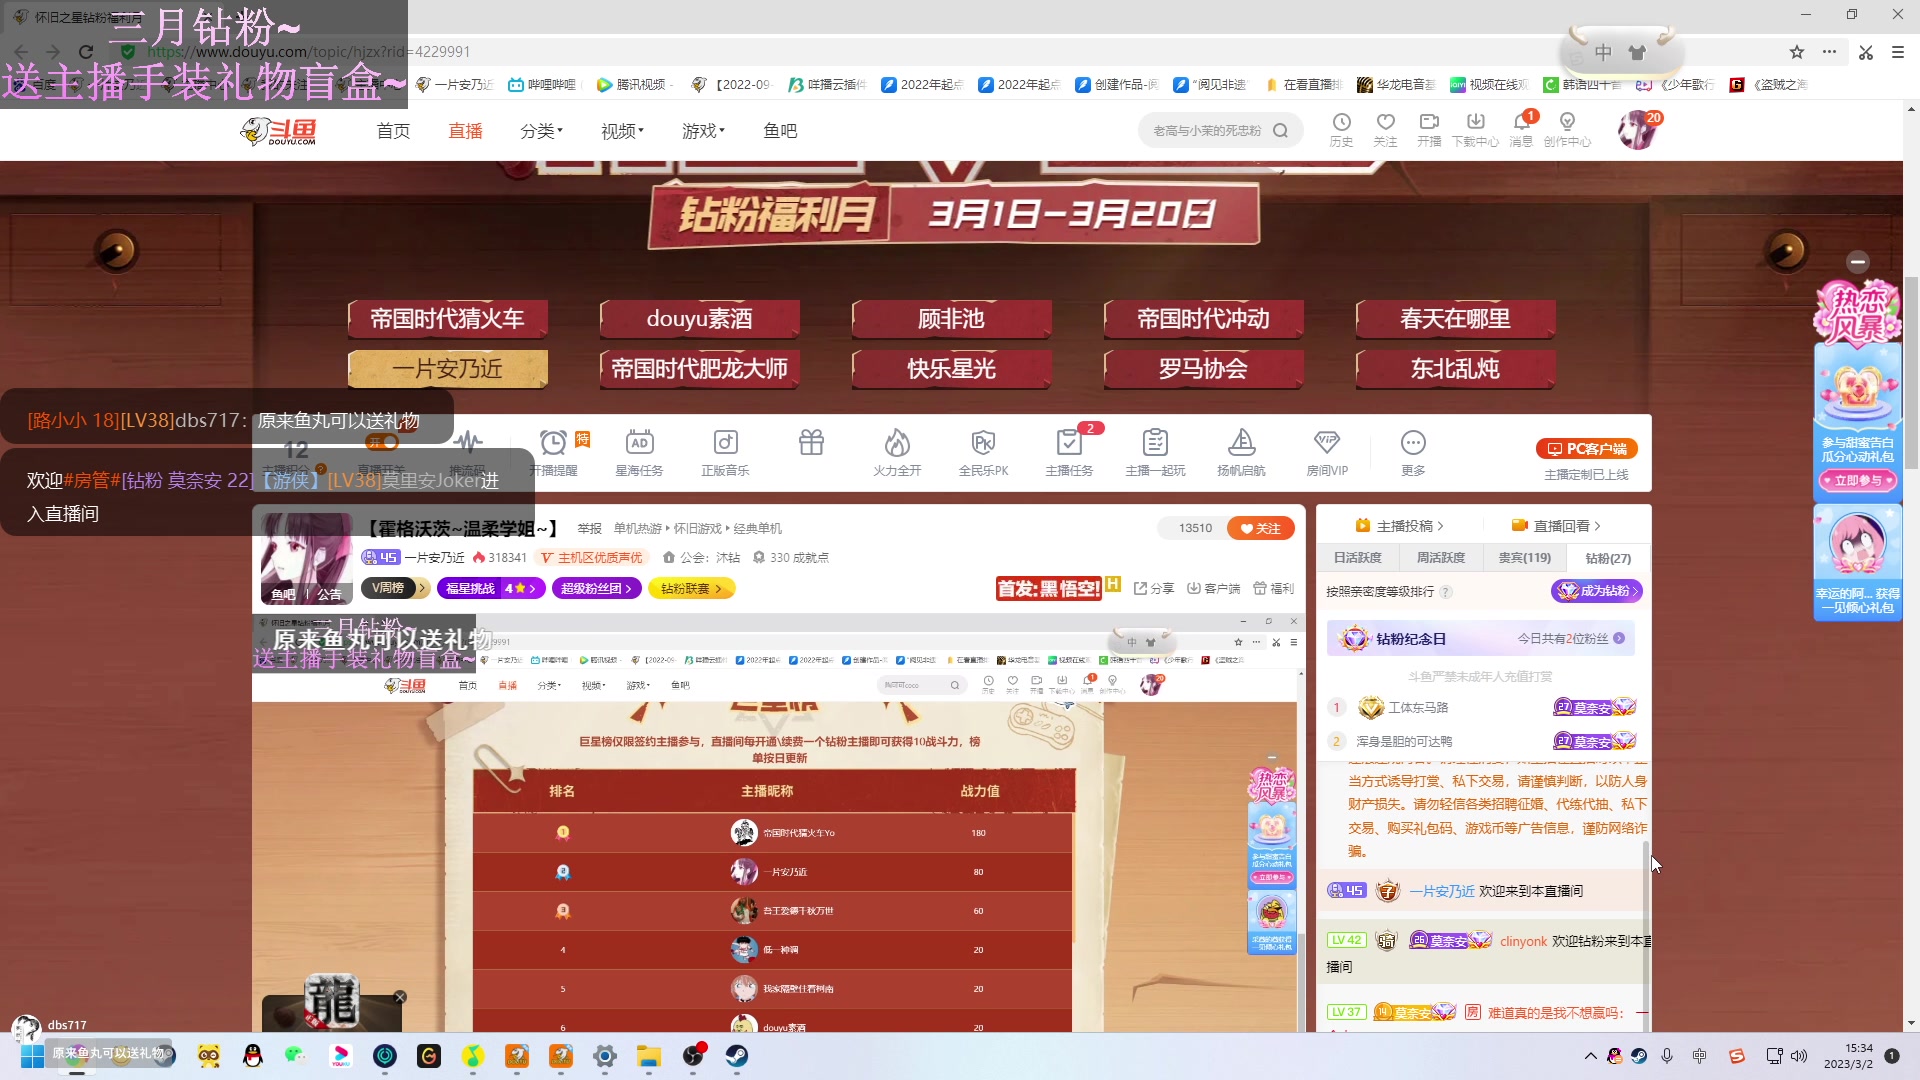Open OBS Studio in the taskbar
The width and height of the screenshot is (1920, 1080).
coord(693,1056)
